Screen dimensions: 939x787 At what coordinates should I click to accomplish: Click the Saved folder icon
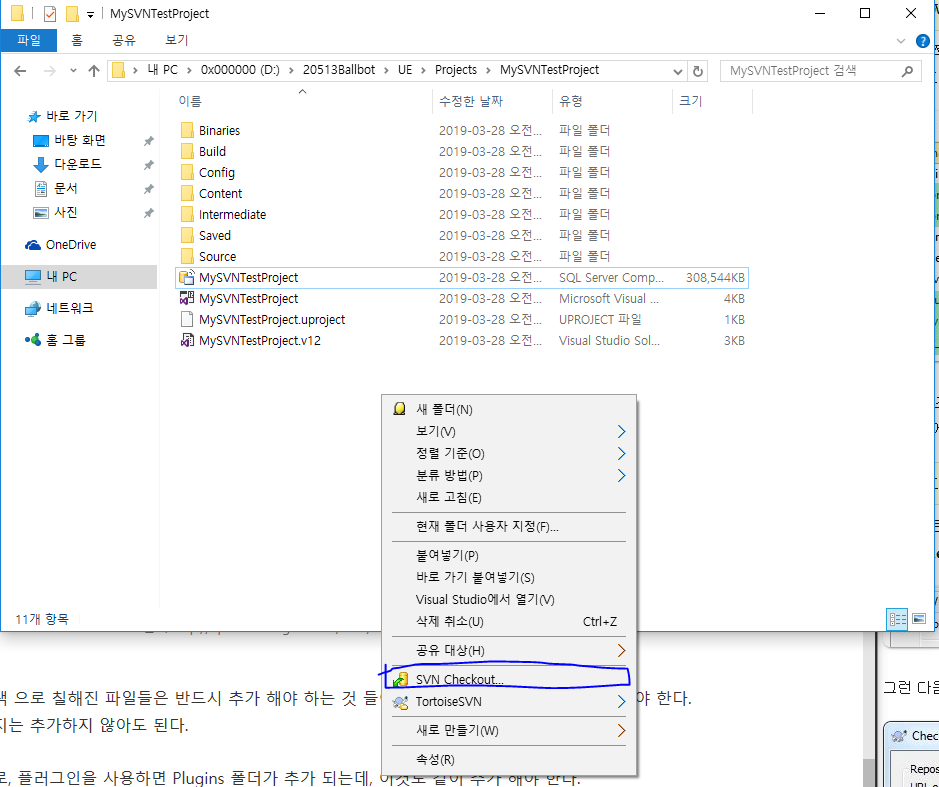(187, 235)
